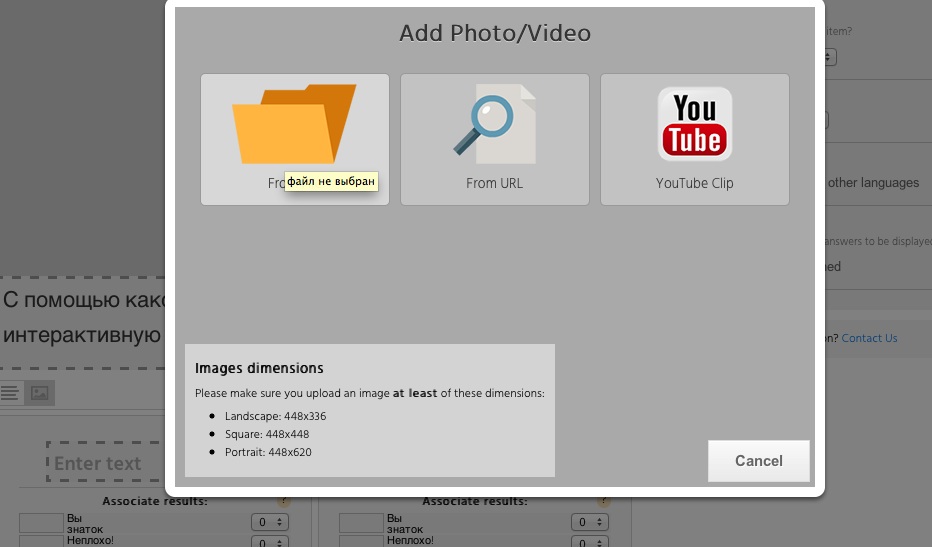Screen dimensions: 932x547
Task: Open right Неплохо! score dropdown
Action: (x=590, y=541)
